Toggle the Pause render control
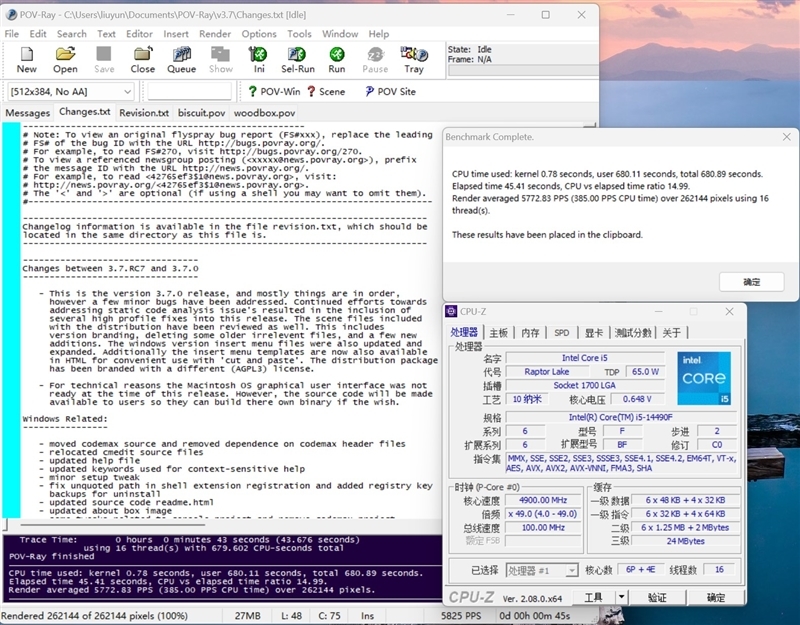Screen dimensions: 800x625 [x=374, y=58]
